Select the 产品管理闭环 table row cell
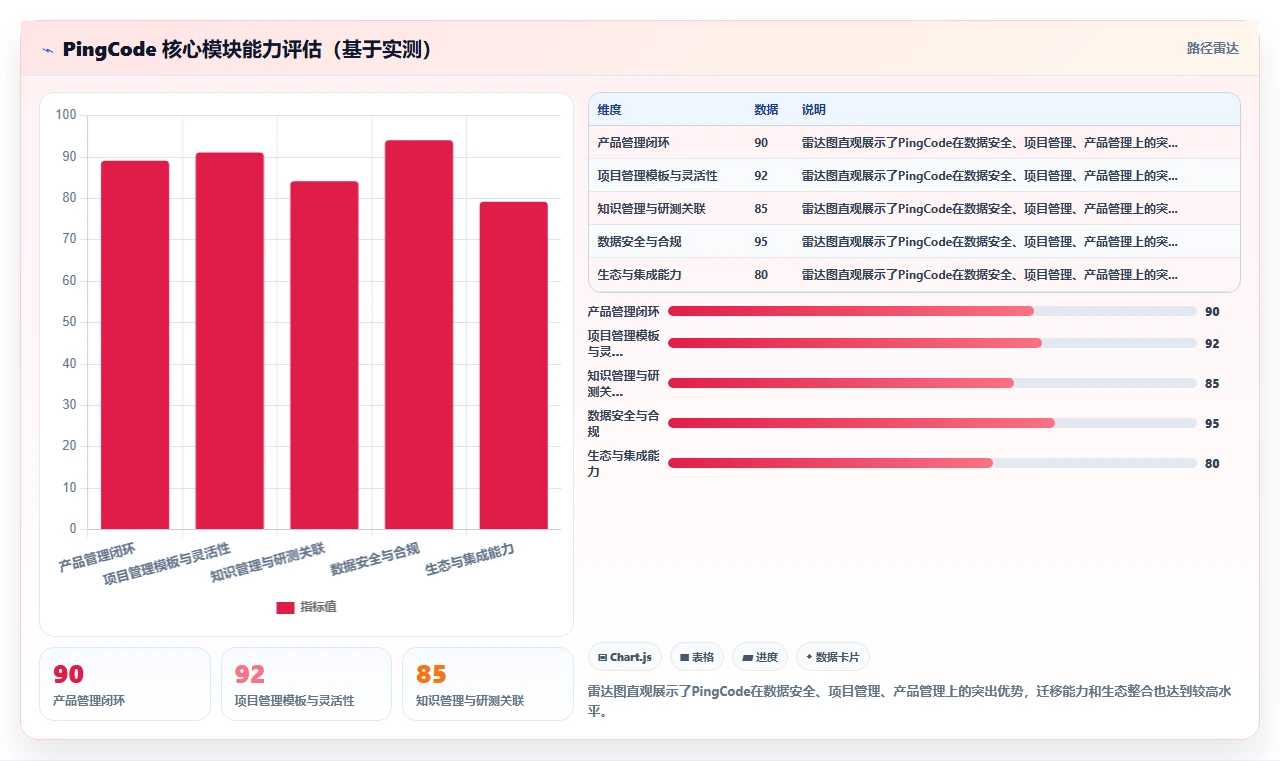1280x761 pixels. point(633,143)
